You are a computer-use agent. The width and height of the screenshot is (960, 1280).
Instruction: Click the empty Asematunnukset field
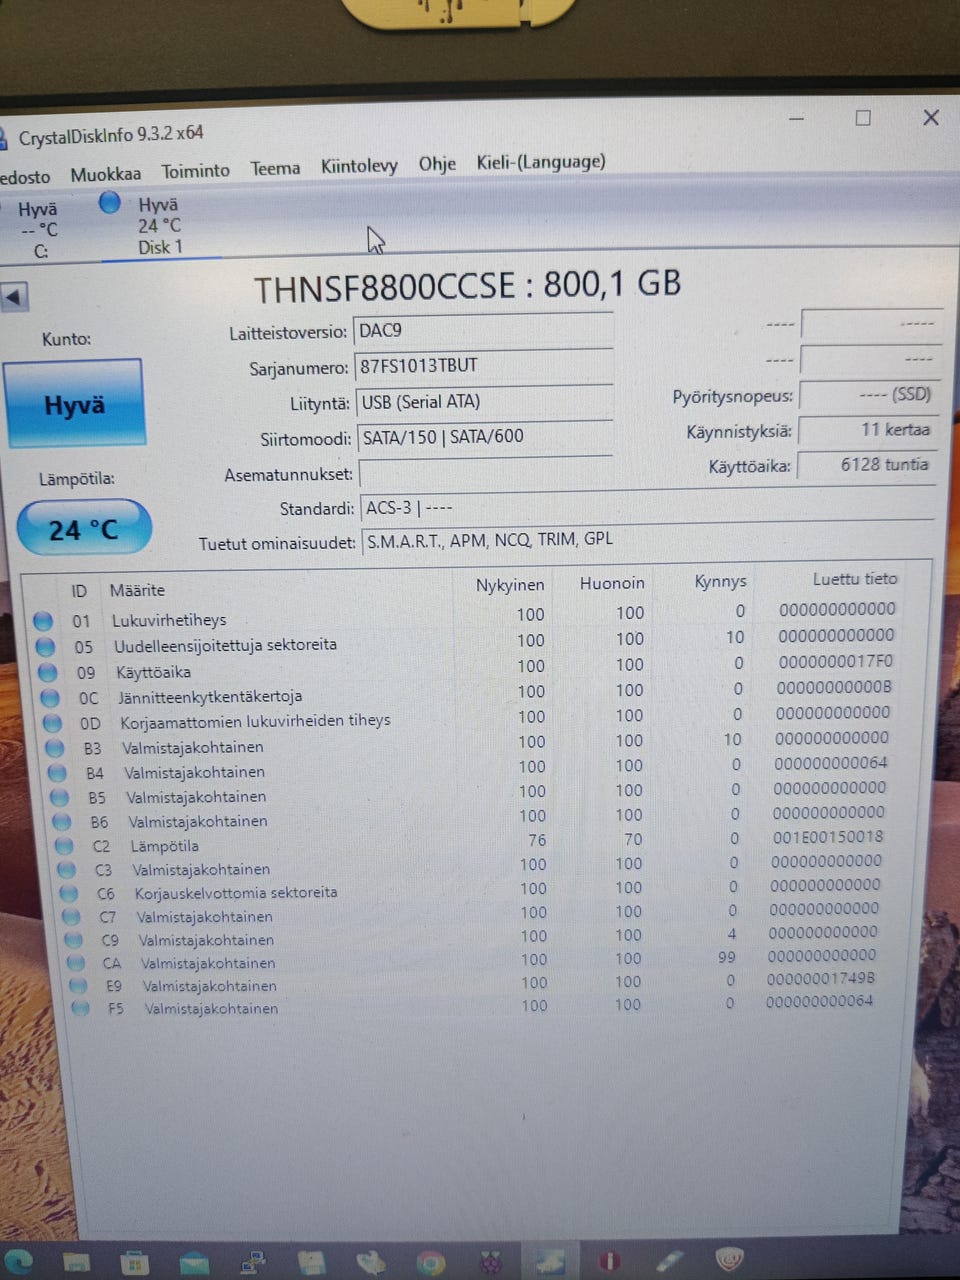pos(486,472)
